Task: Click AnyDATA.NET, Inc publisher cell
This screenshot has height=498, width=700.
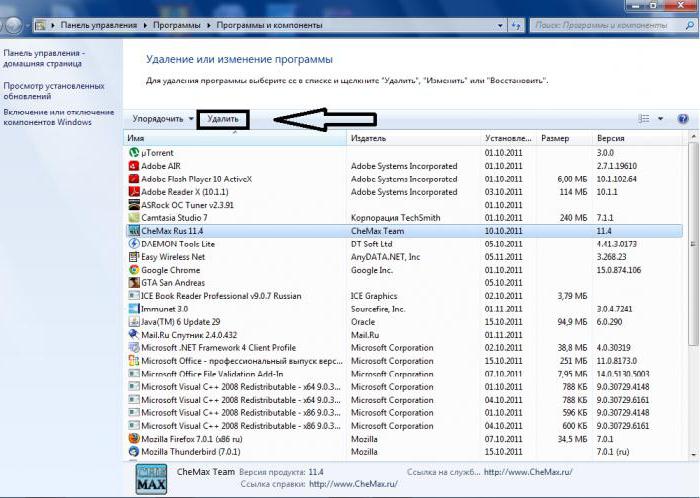Action: (385, 257)
